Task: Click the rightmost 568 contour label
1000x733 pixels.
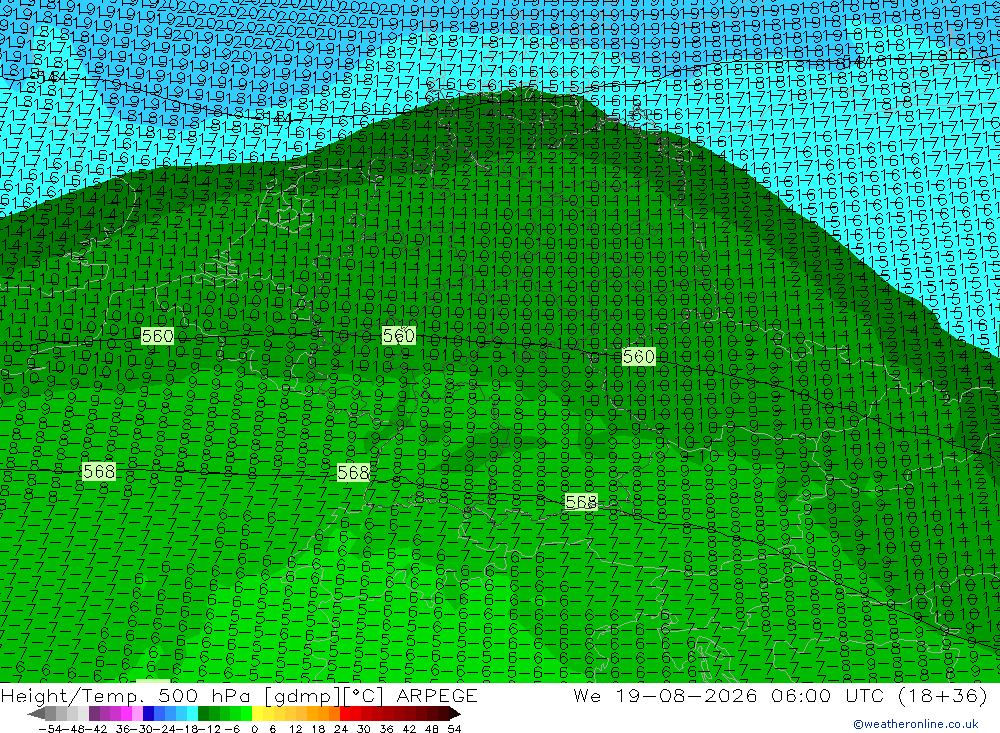Action: click(x=582, y=502)
